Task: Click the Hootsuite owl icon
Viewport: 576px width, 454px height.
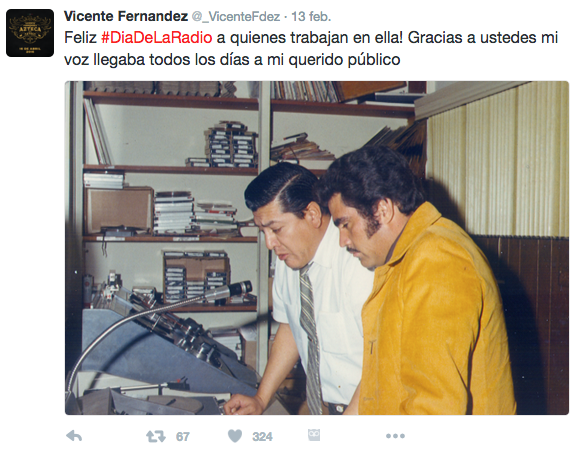Action: (314, 435)
